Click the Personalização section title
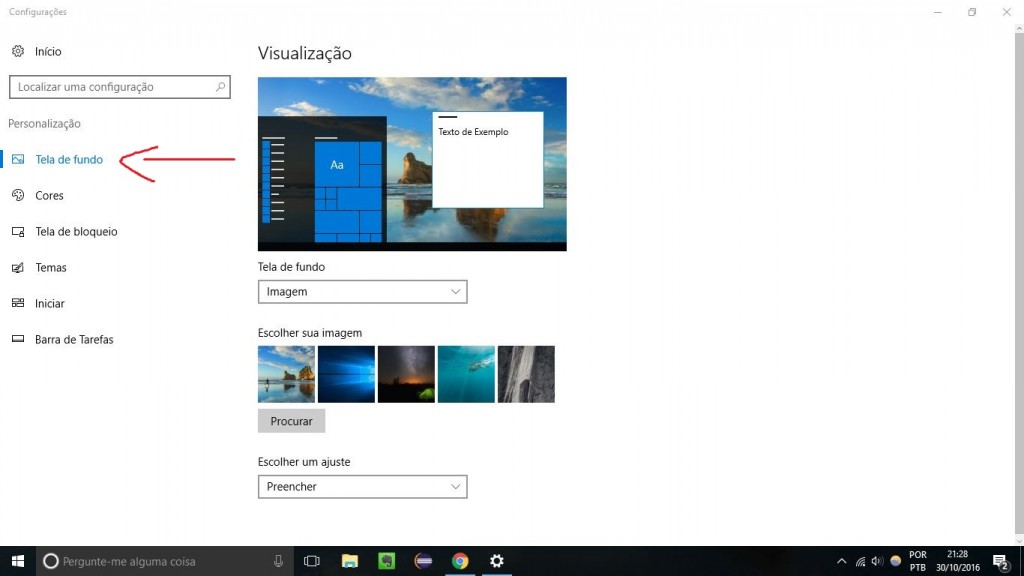This screenshot has height=576, width=1024. [44, 123]
